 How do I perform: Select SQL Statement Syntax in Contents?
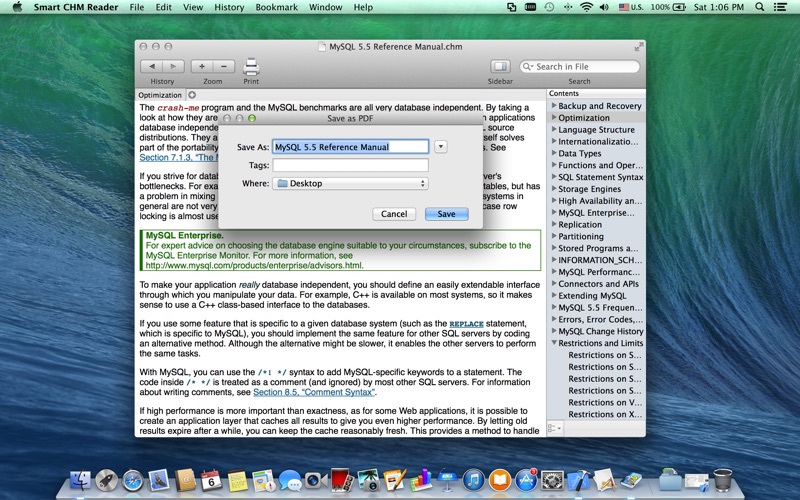601,177
